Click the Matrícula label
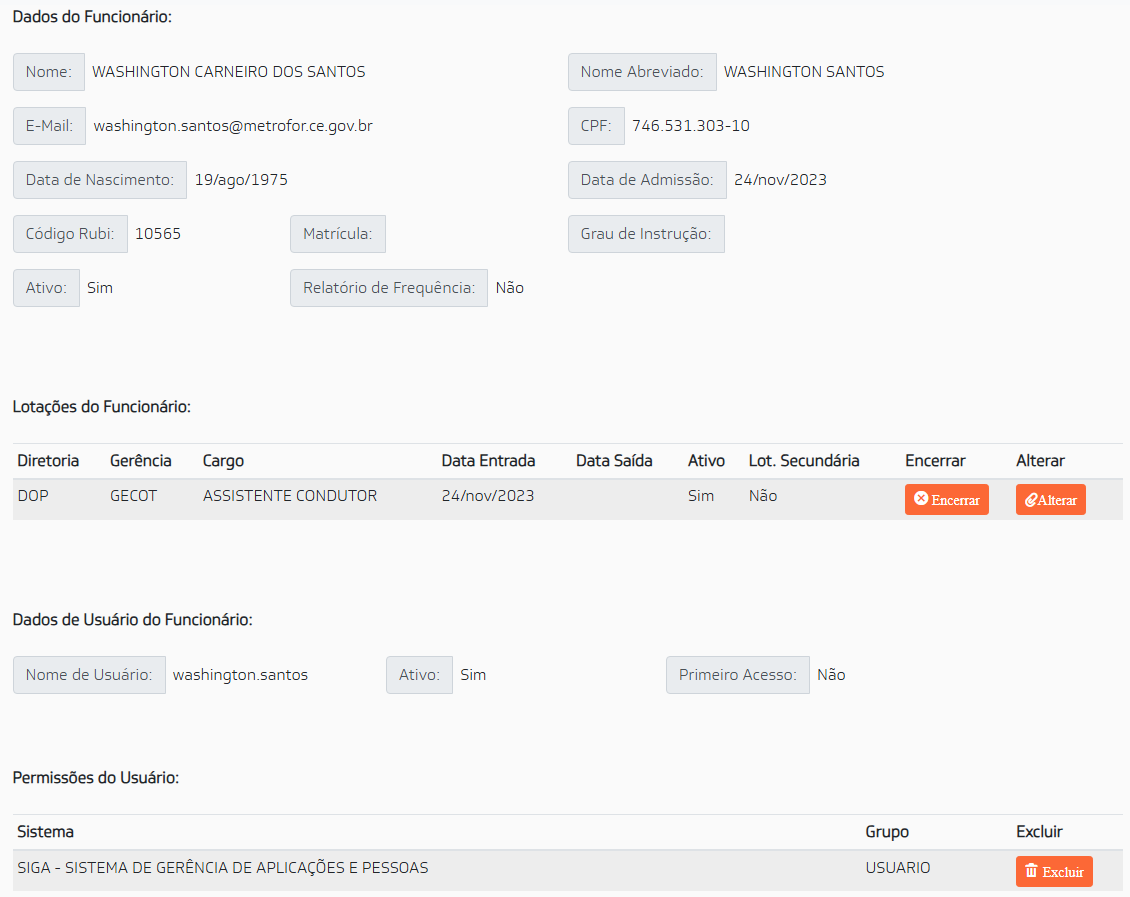The image size is (1130, 897). point(337,234)
